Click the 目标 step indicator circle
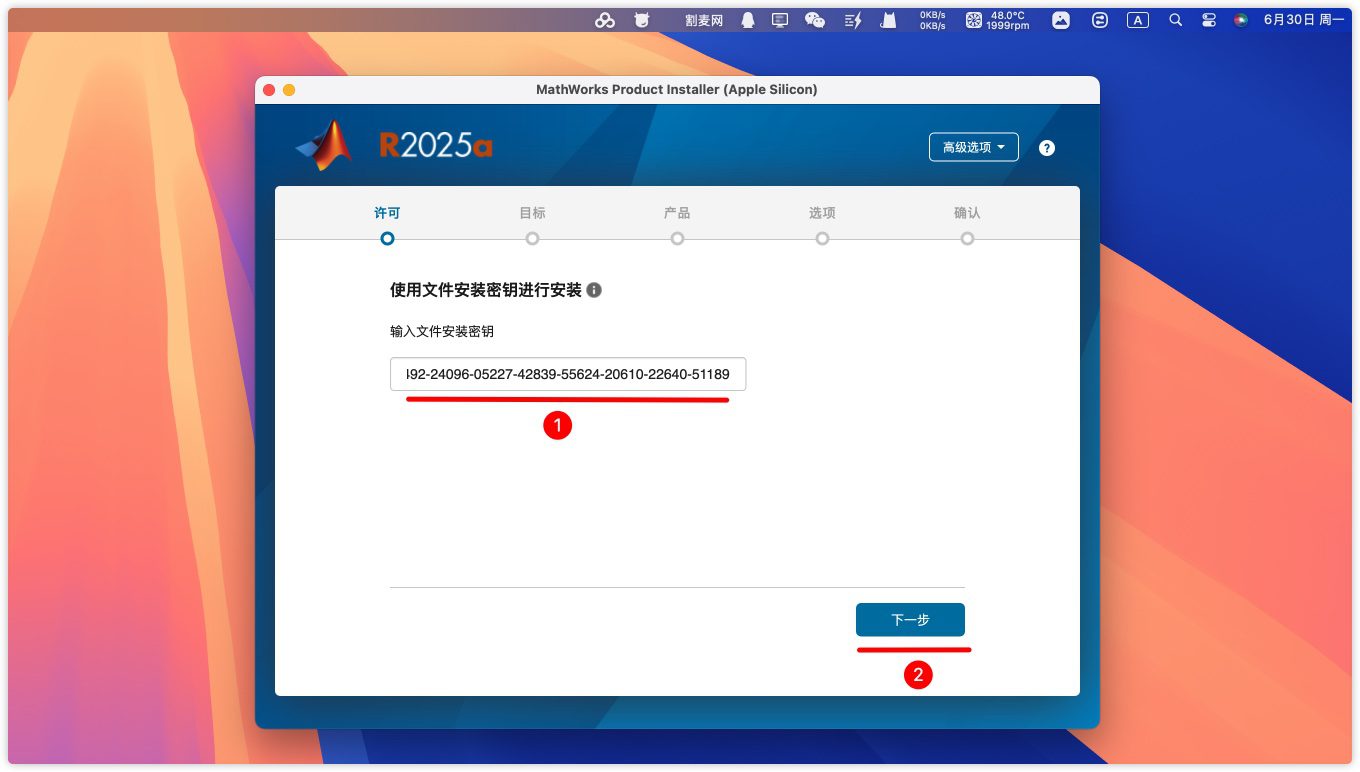1360x772 pixels. click(532, 238)
